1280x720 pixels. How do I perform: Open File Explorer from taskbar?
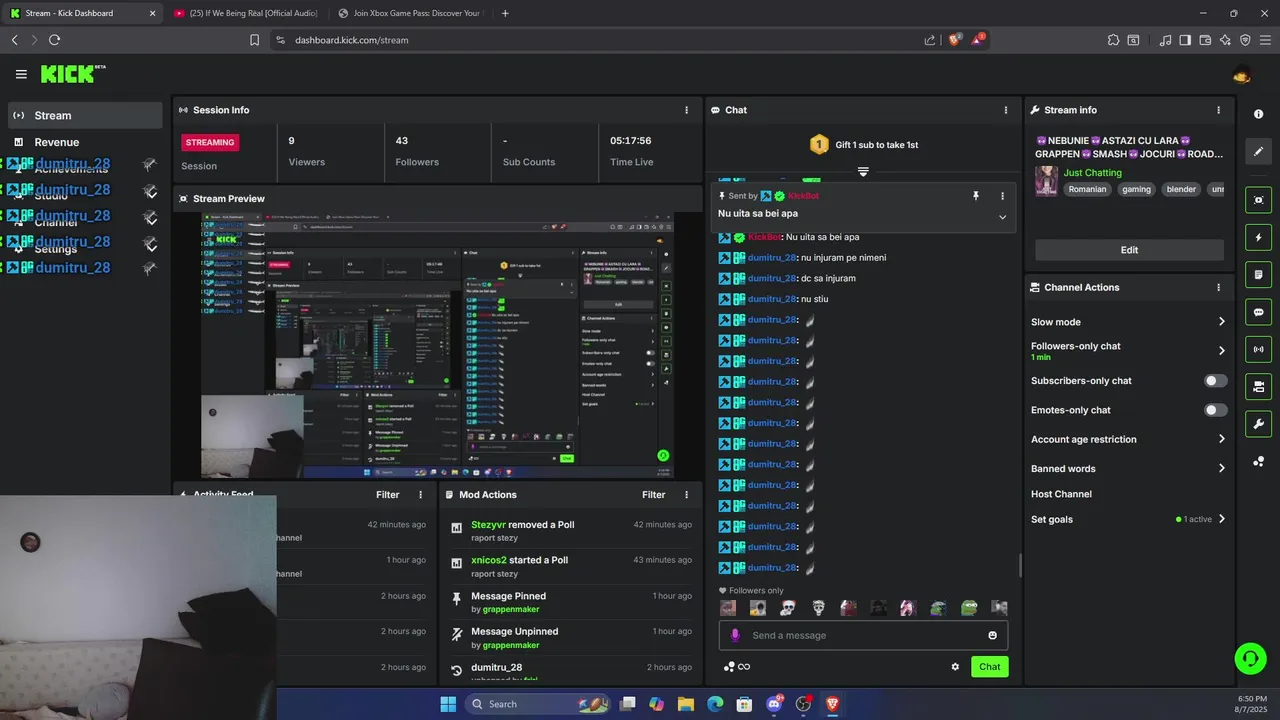(x=686, y=704)
